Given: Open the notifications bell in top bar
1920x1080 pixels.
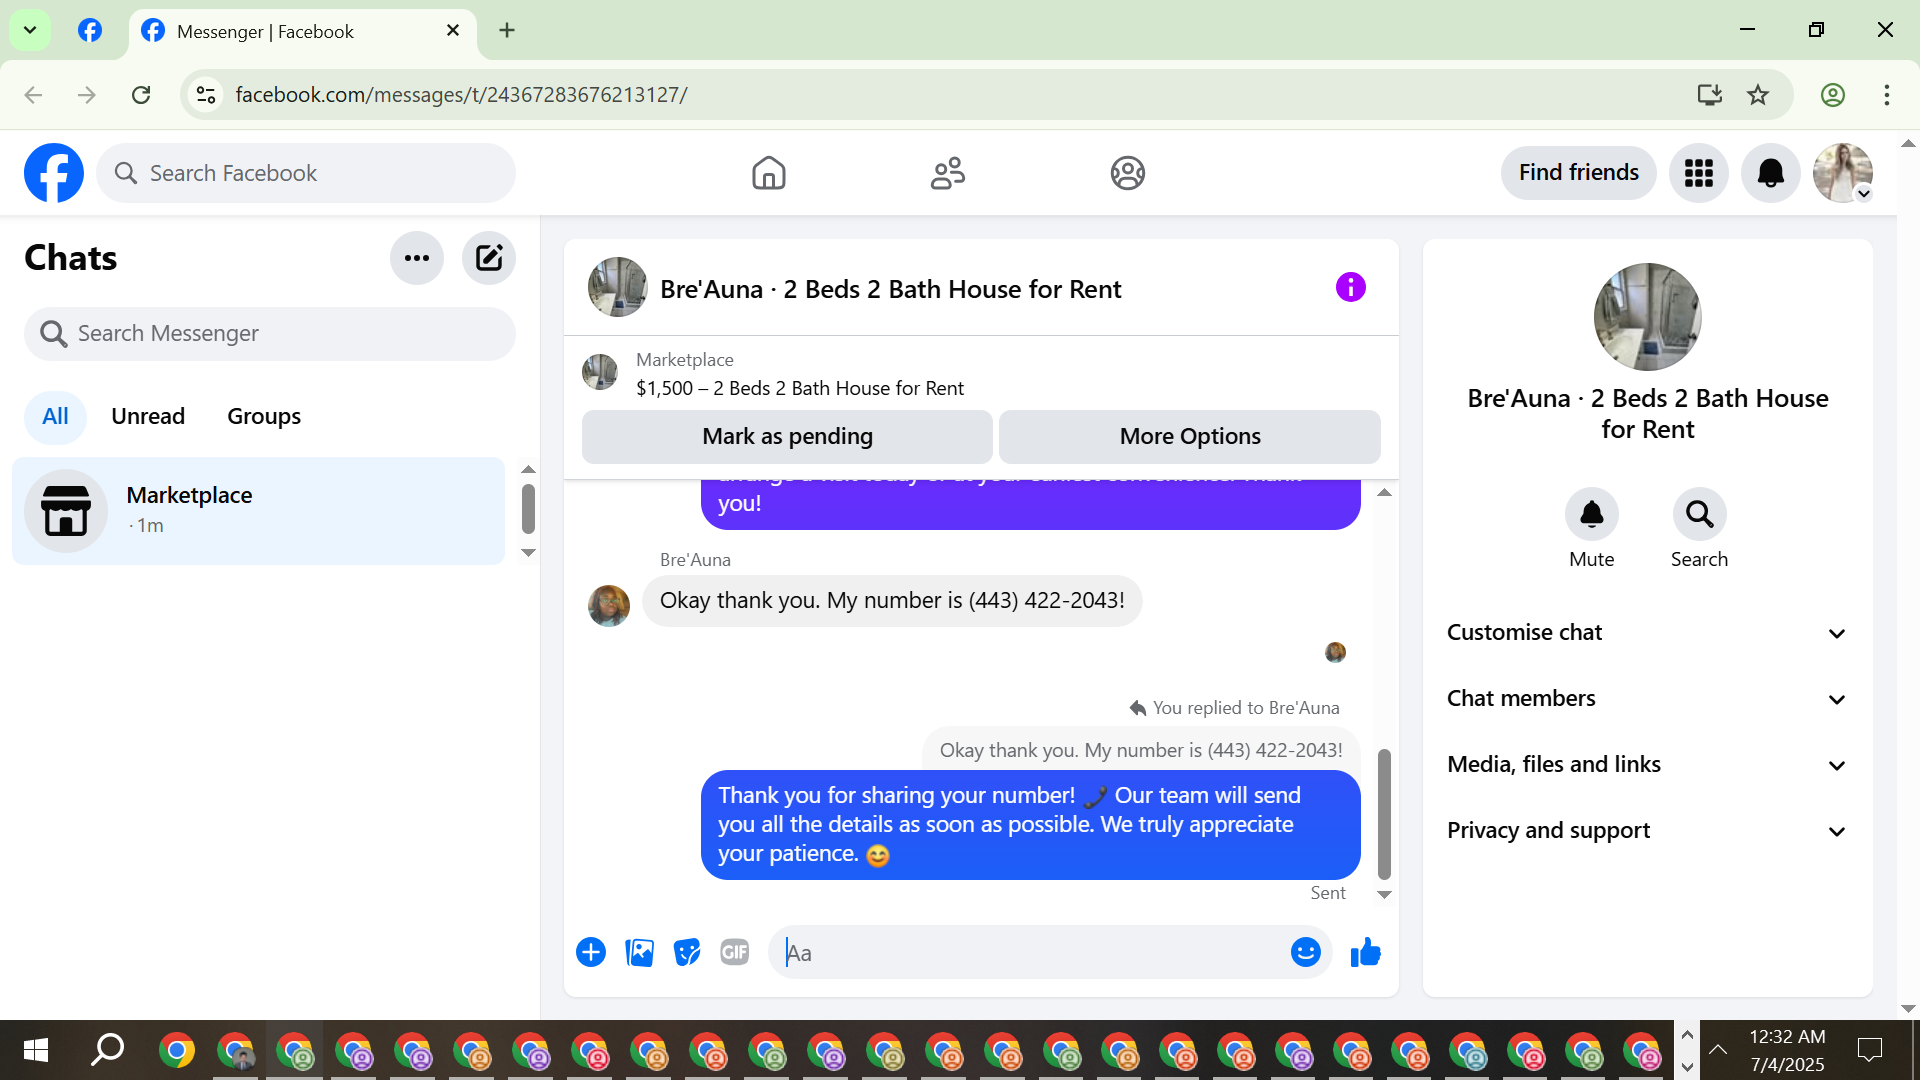Looking at the screenshot, I should coord(1770,173).
